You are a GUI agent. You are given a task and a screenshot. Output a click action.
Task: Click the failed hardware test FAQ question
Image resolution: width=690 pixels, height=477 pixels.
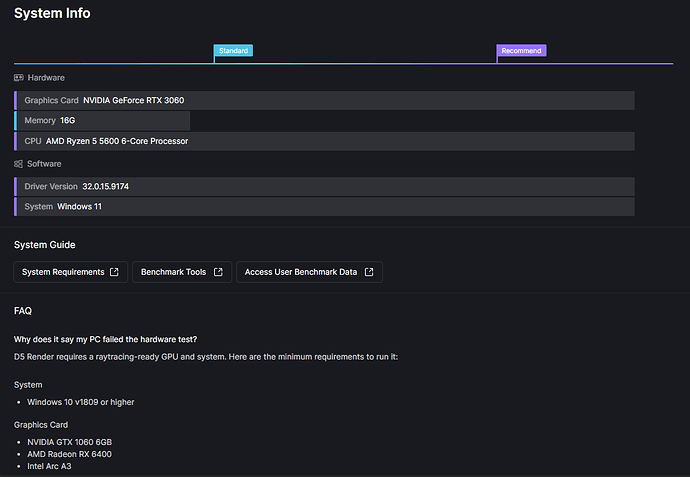point(112,339)
